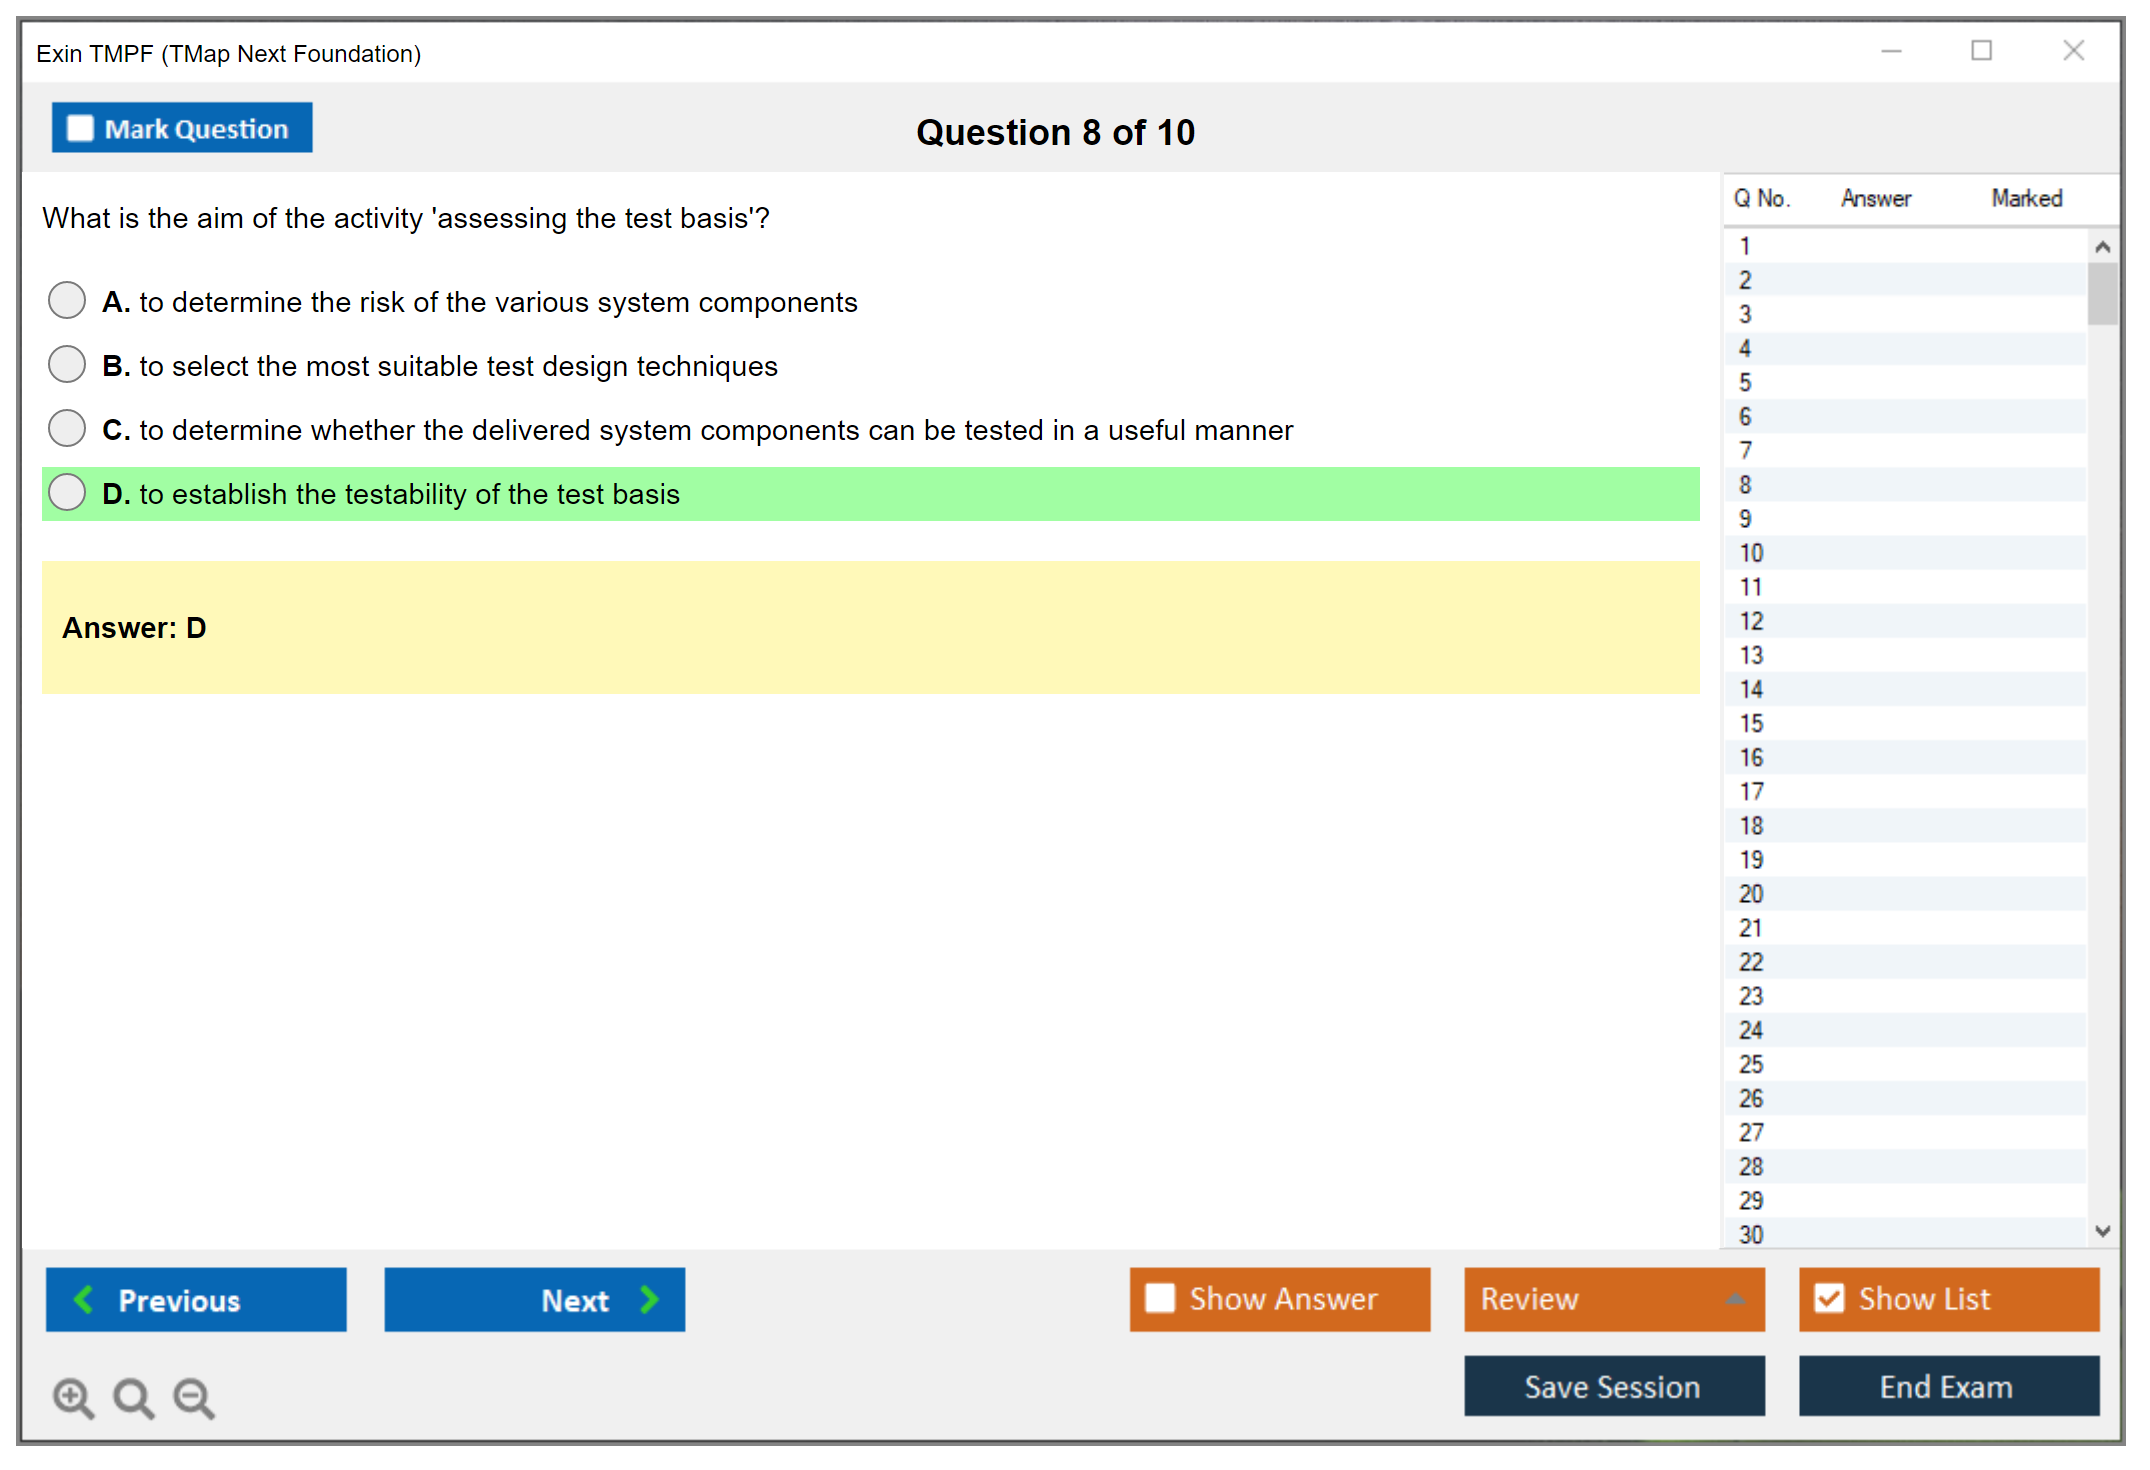
Task: Click the green left arrow on Previous
Action: click(84, 1299)
